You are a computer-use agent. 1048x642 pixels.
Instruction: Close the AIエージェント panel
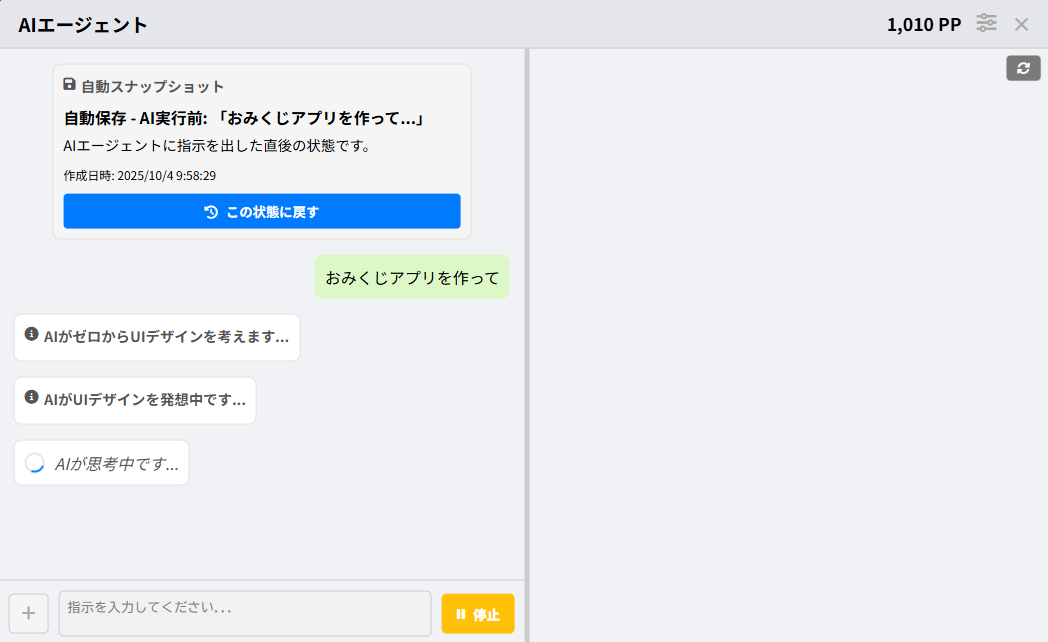[1021, 24]
